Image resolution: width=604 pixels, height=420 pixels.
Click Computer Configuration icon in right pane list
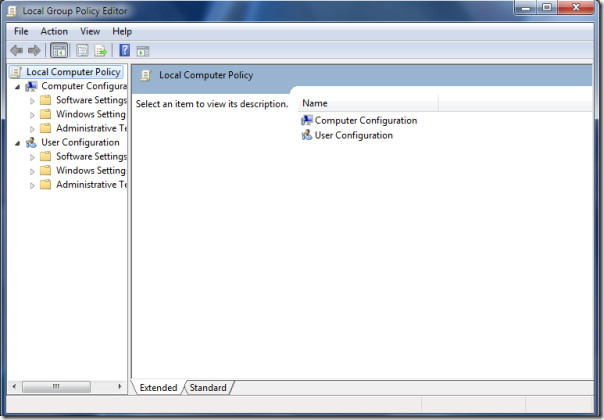[307, 120]
